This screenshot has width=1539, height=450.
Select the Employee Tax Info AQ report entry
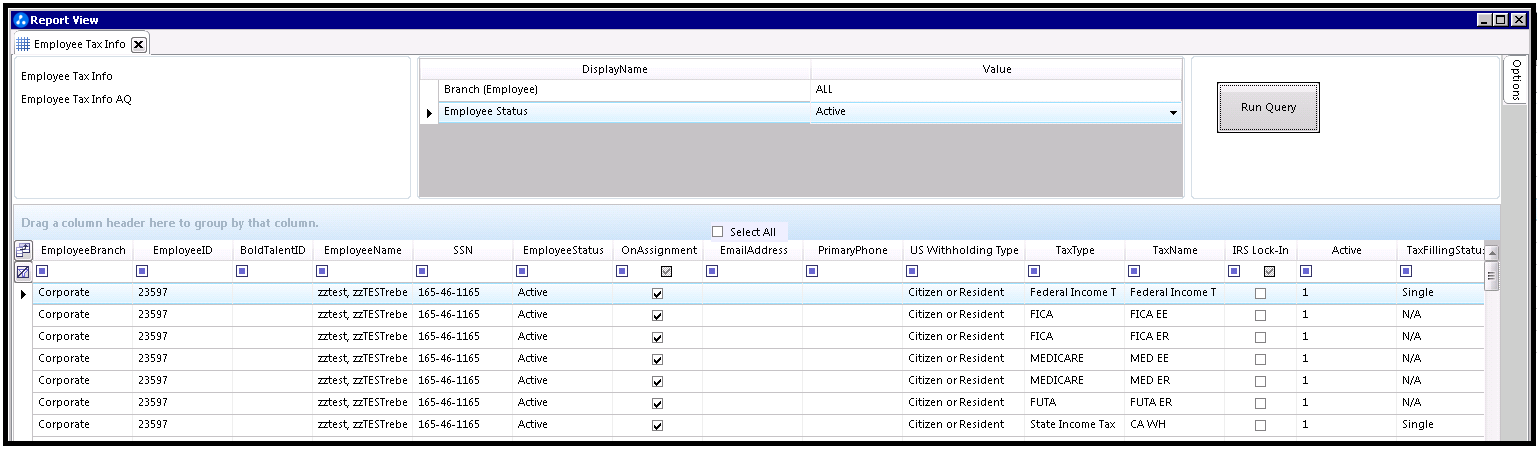coord(76,100)
